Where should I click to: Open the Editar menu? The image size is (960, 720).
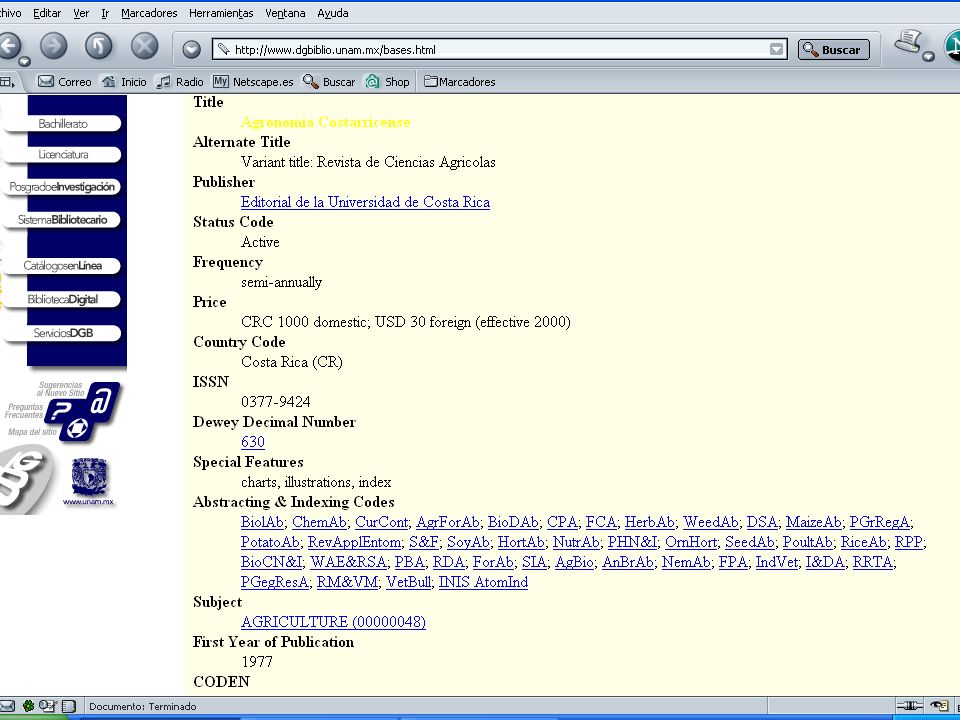[47, 13]
